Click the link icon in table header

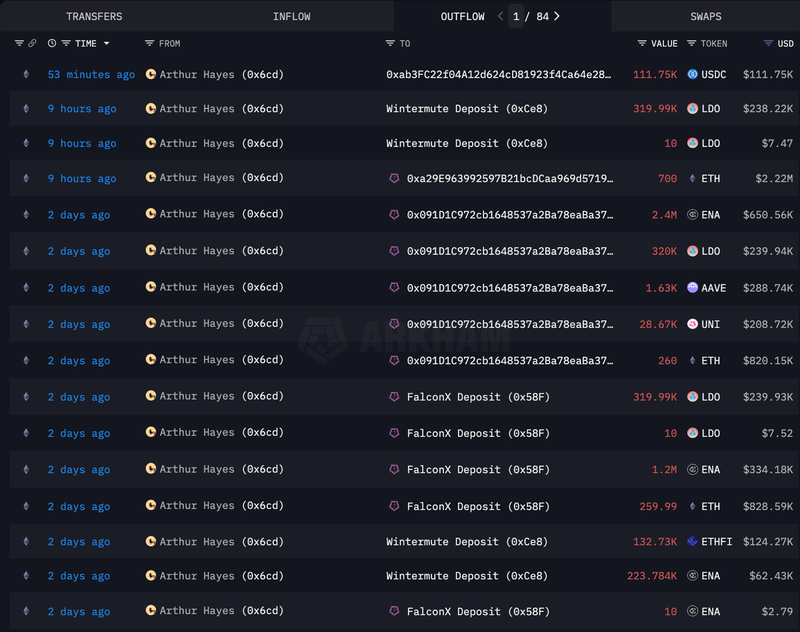pyautogui.click(x=32, y=44)
